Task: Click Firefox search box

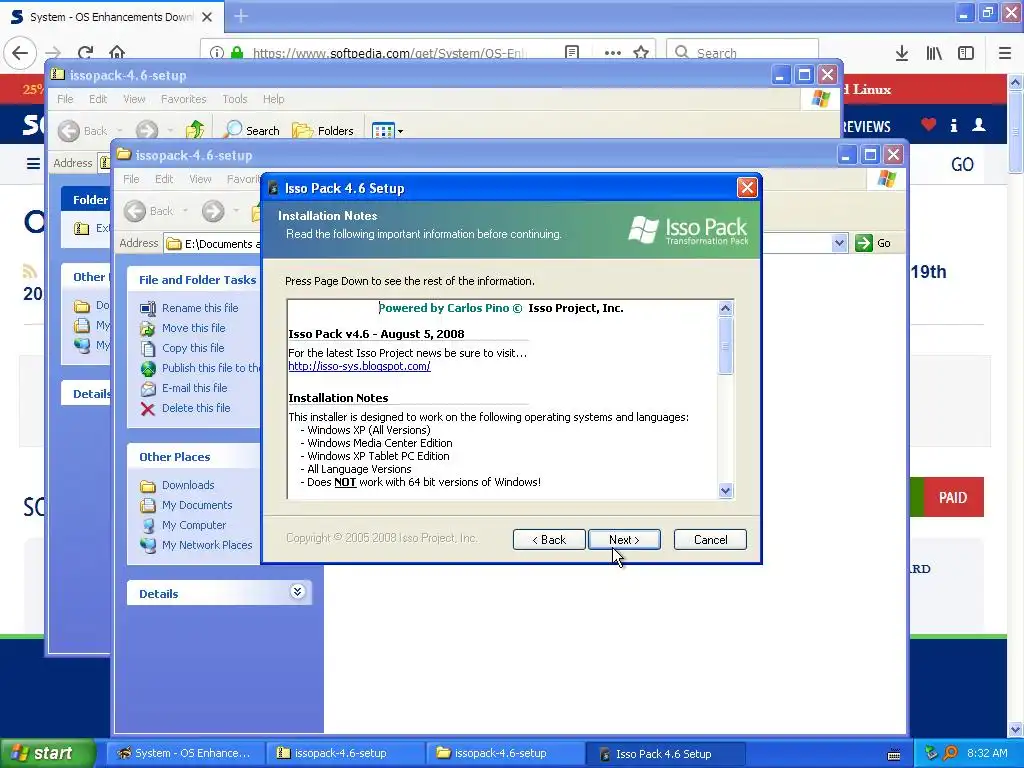Action: (x=743, y=52)
